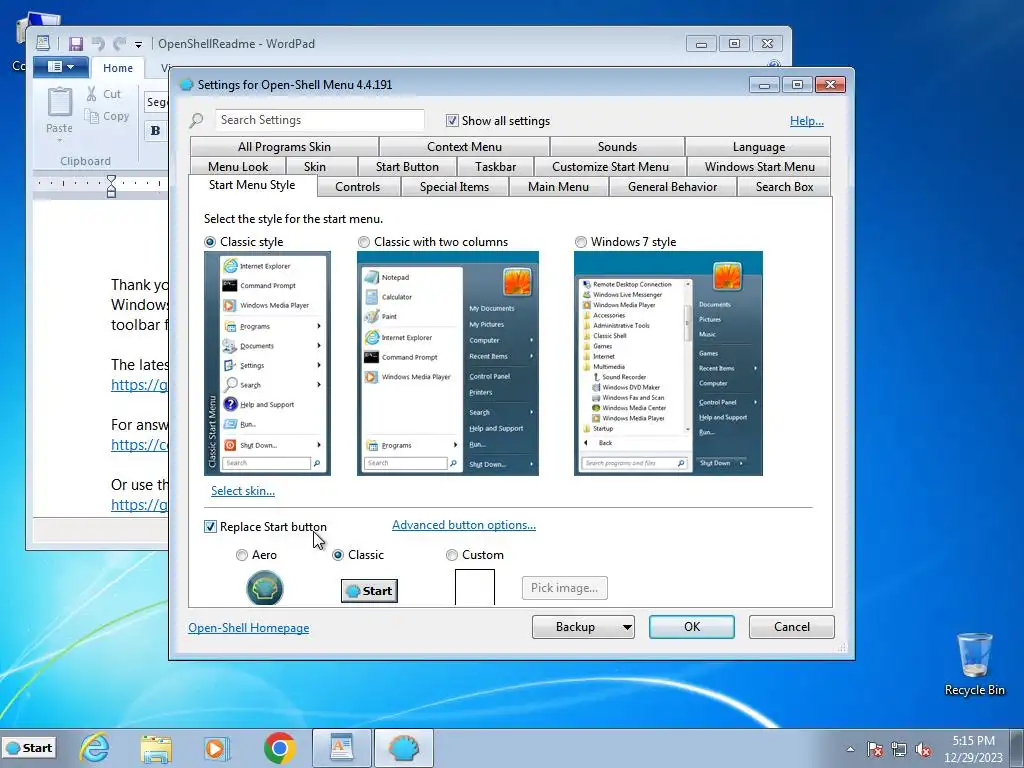Open the Select skin link
The height and width of the screenshot is (768, 1024).
pyautogui.click(x=243, y=491)
